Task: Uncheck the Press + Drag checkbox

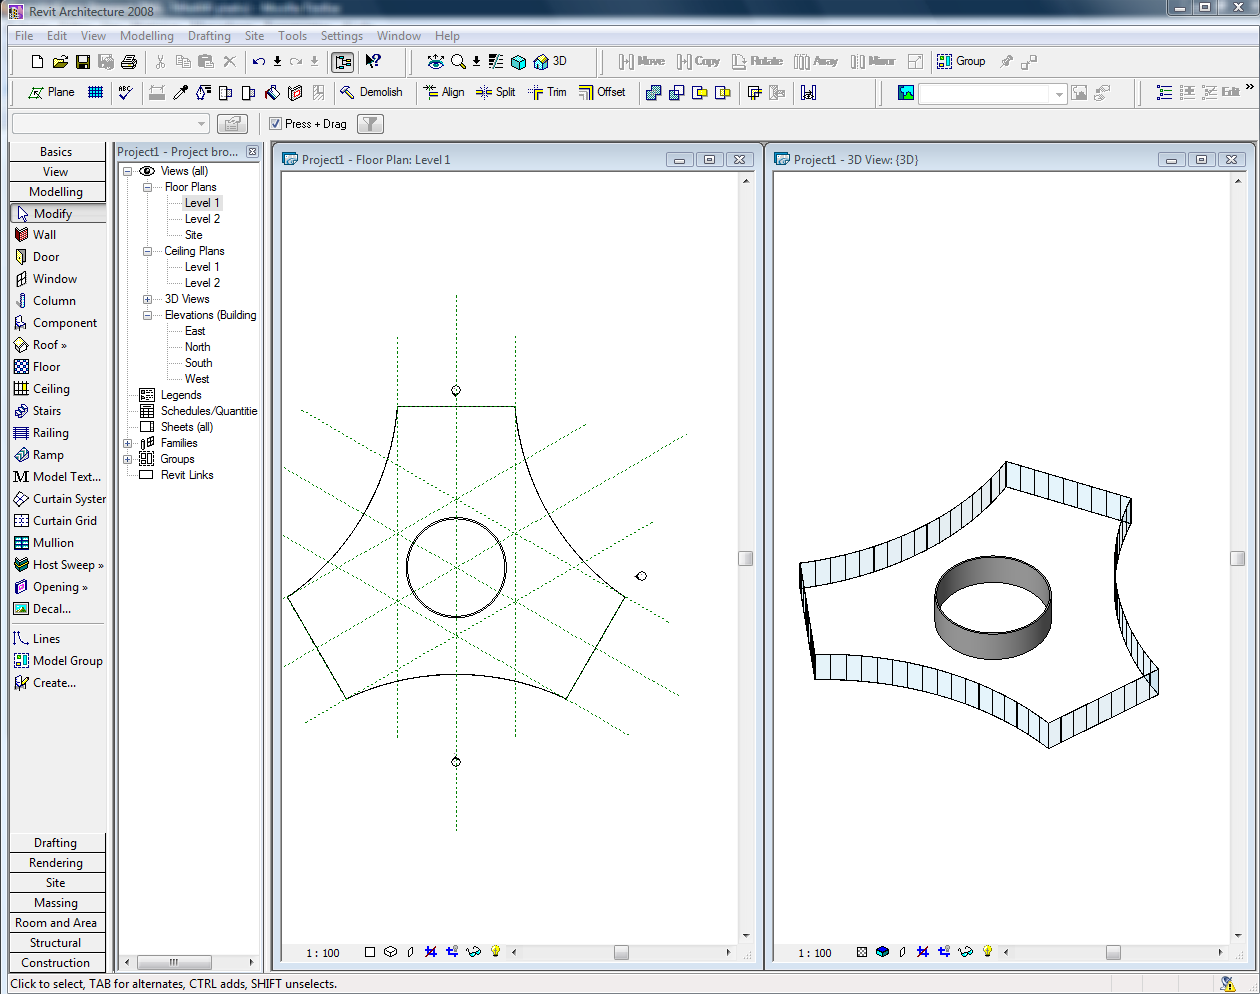Action: pyautogui.click(x=276, y=124)
